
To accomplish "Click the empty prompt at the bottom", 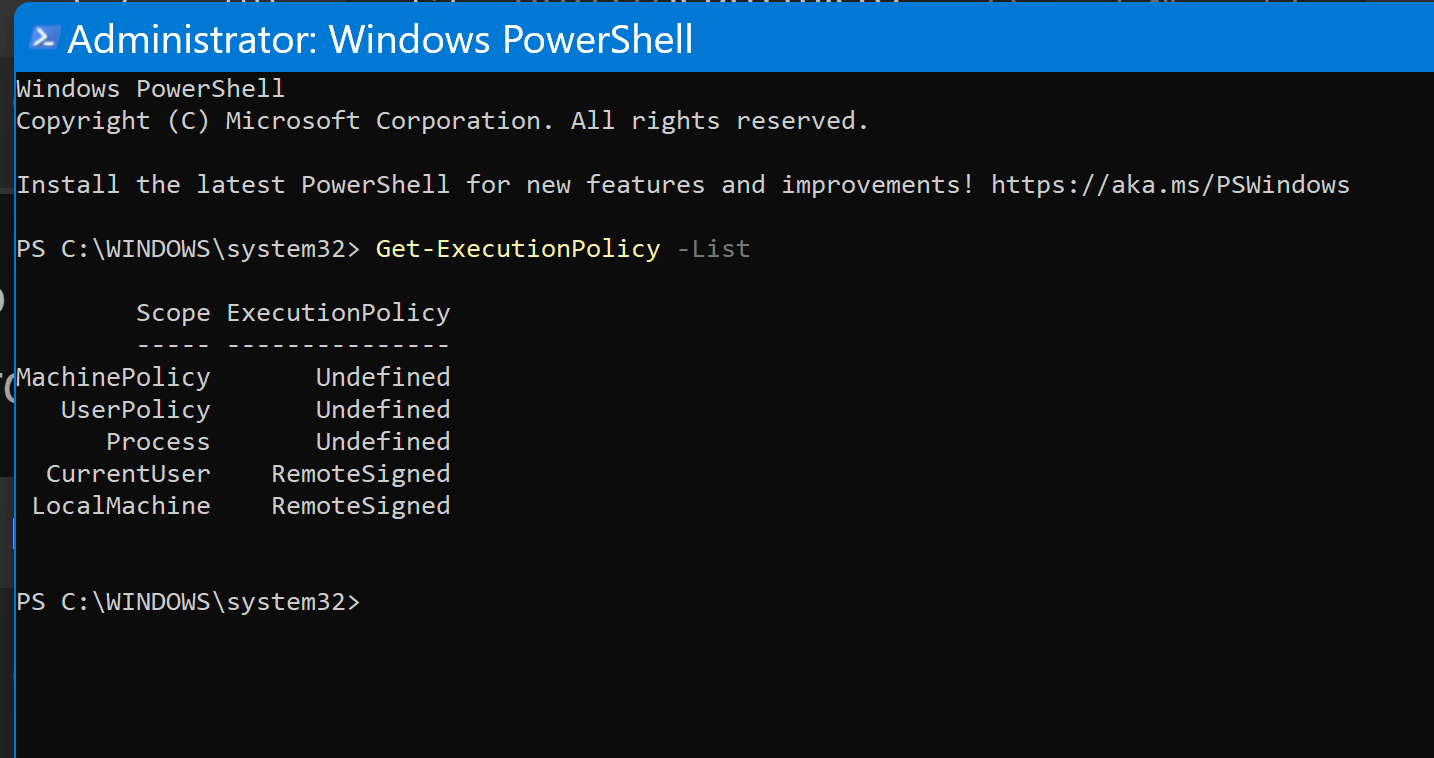I will coord(188,602).
